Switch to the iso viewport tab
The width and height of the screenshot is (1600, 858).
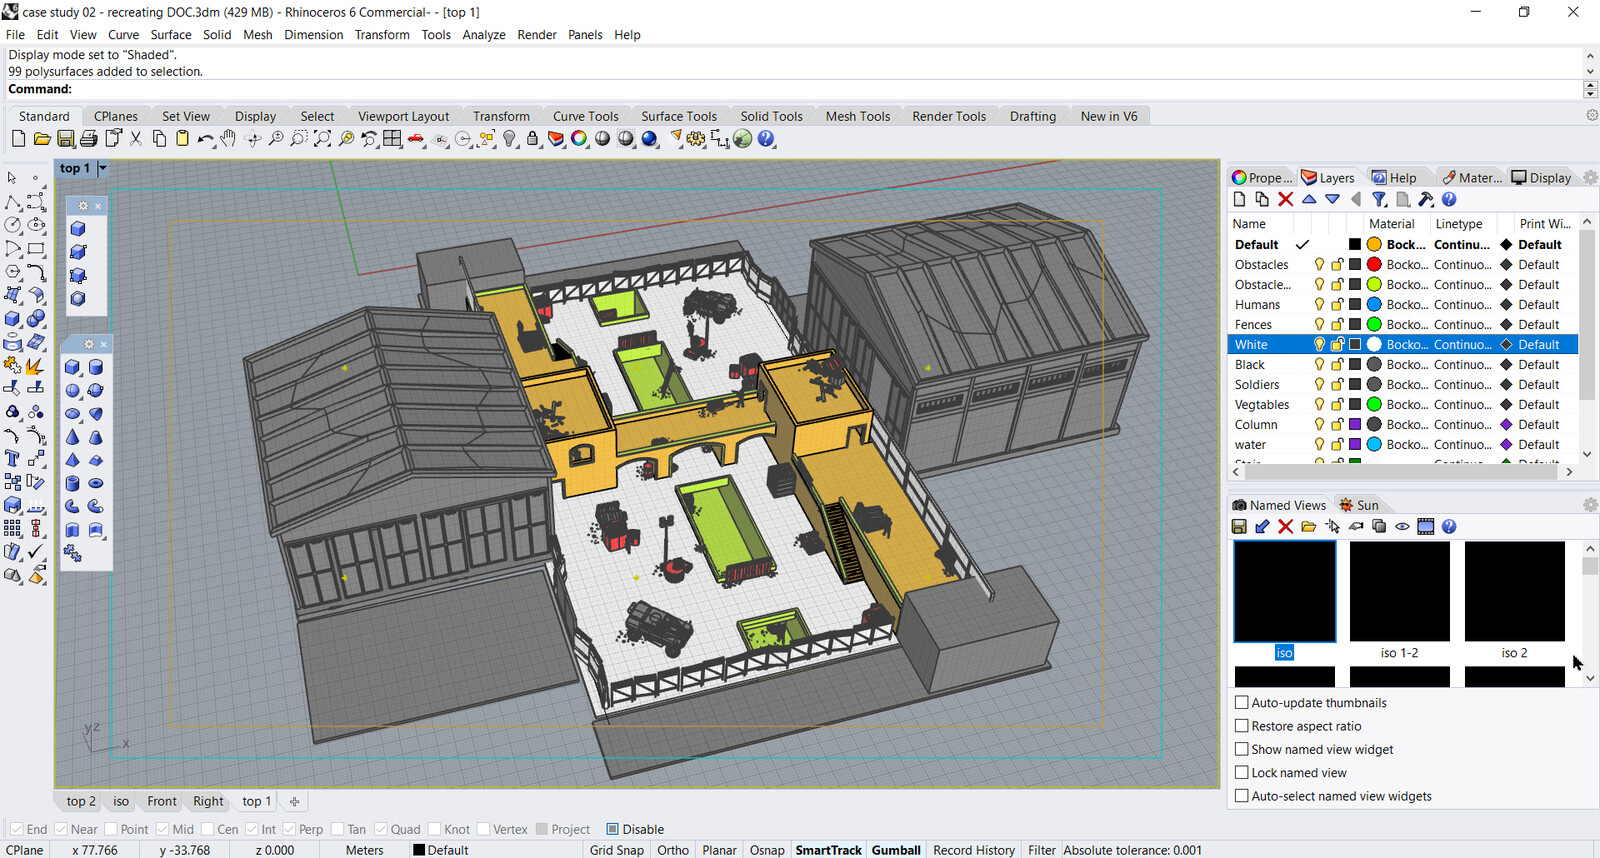point(121,801)
